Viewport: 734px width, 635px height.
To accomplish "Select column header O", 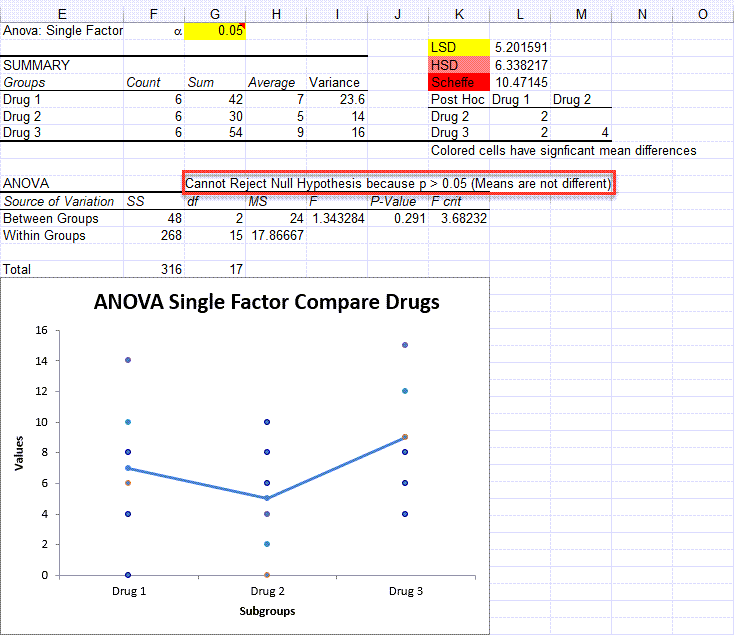I will [x=703, y=15].
